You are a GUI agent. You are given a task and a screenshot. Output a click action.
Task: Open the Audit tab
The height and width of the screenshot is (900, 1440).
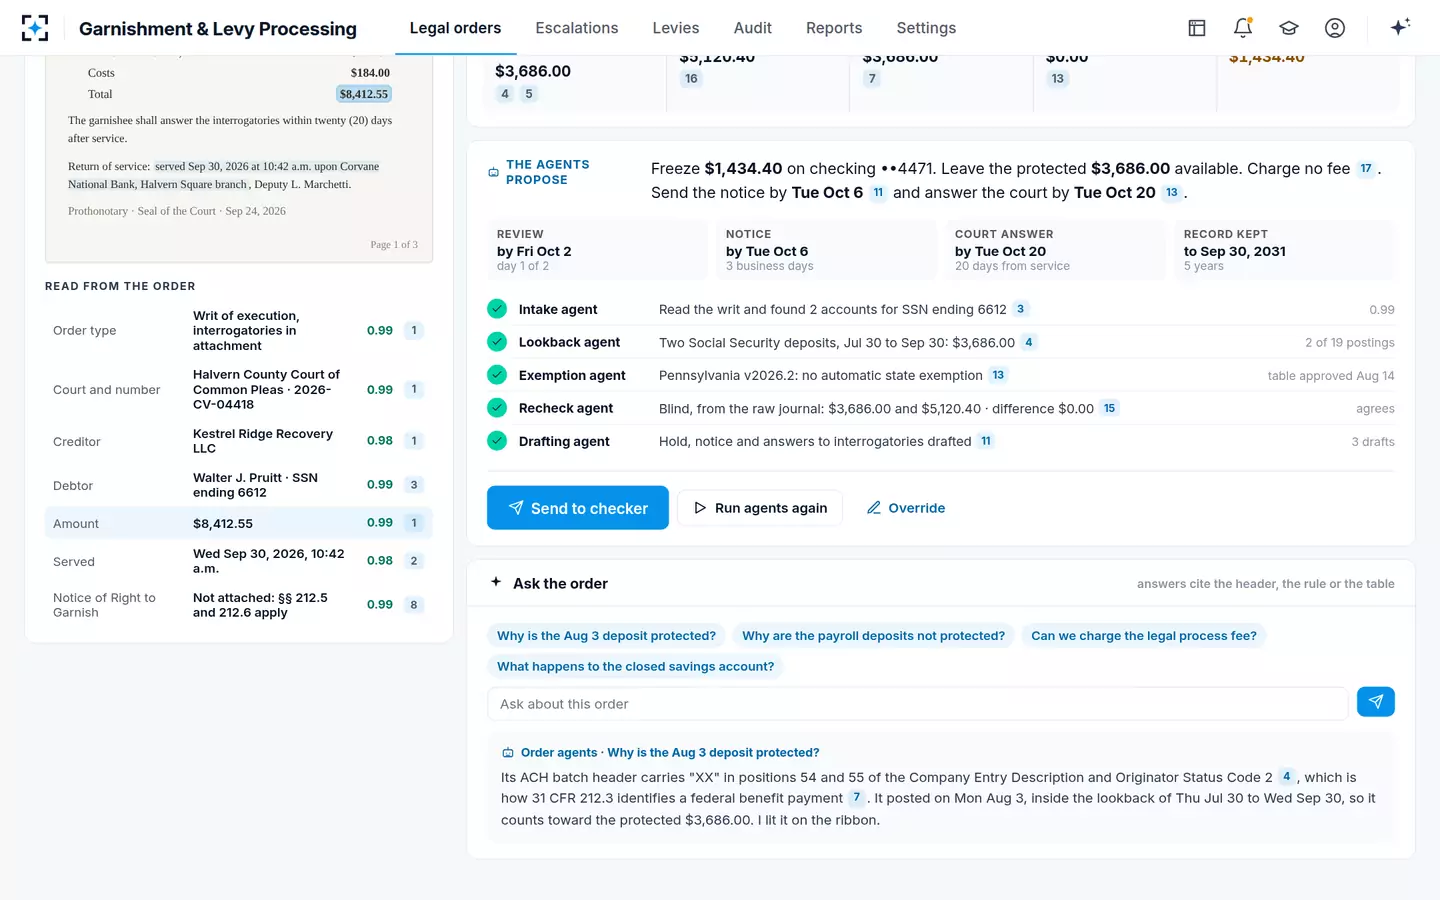[753, 28]
